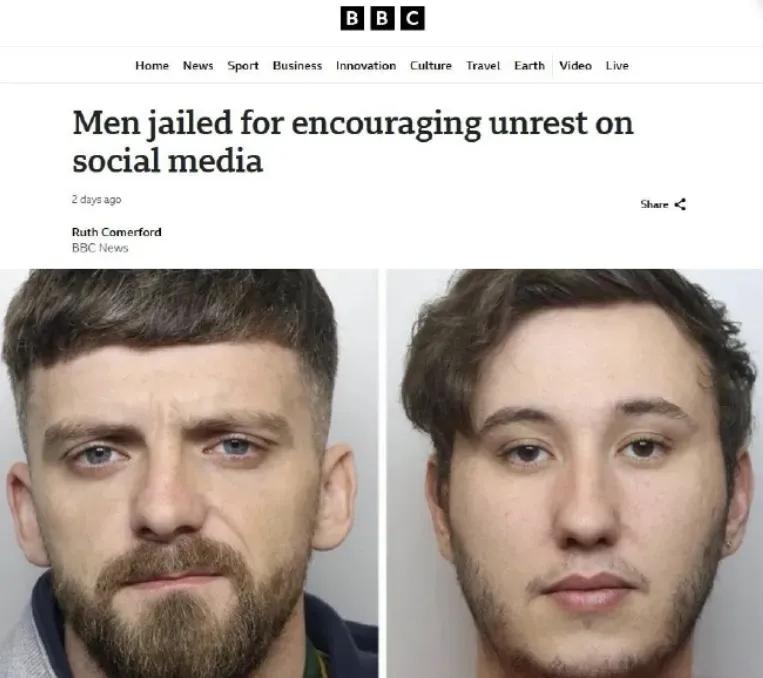Open the Travel nav link

483,65
